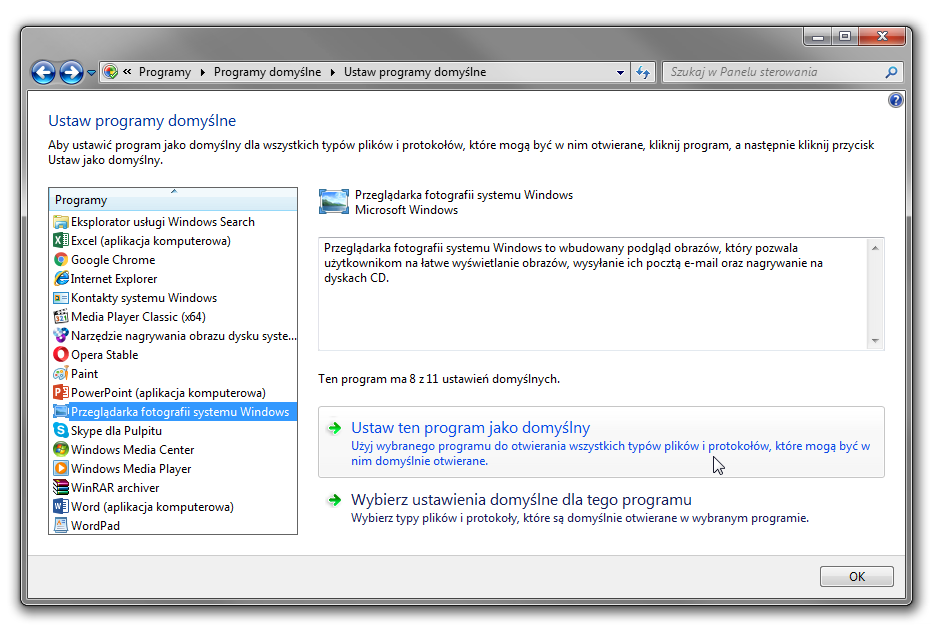Maximize the Control Panel window
The height and width of the screenshot is (631, 943).
(845, 37)
